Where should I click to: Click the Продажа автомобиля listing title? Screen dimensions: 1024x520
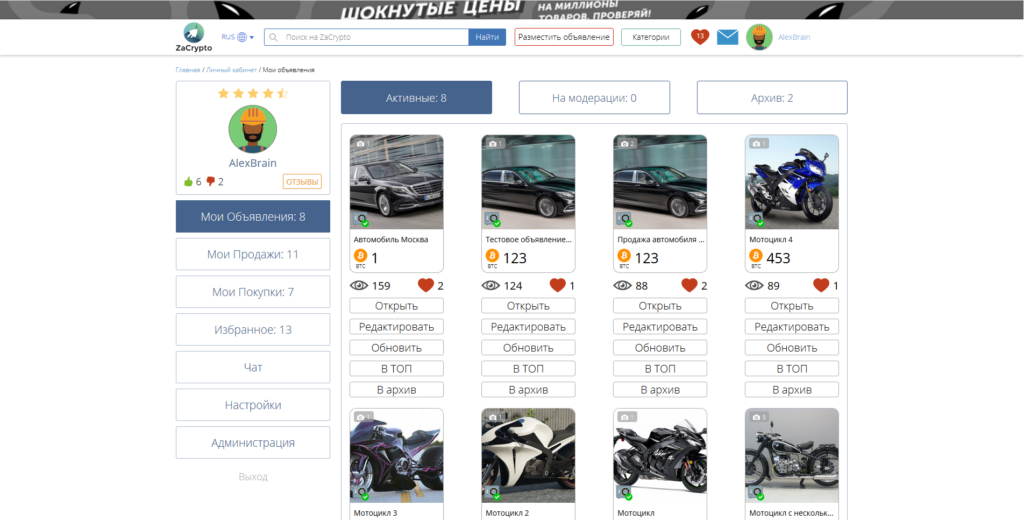(660, 240)
